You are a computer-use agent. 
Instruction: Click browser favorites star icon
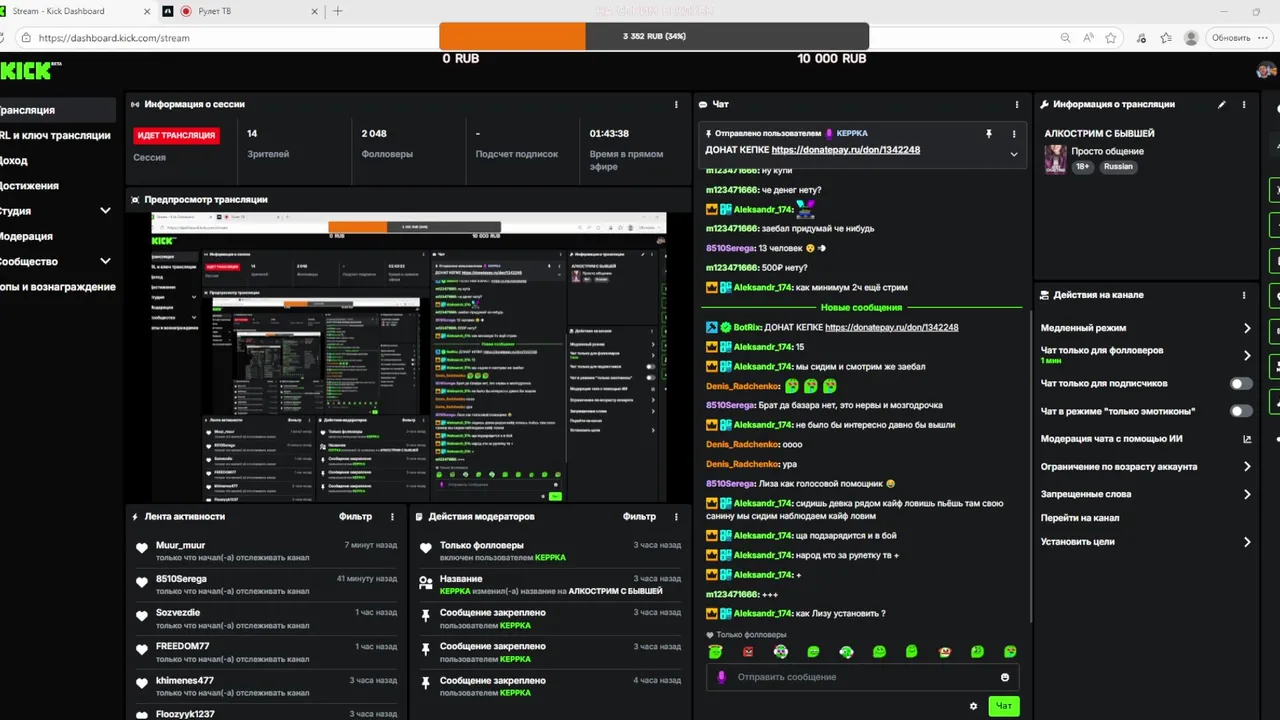(1111, 38)
